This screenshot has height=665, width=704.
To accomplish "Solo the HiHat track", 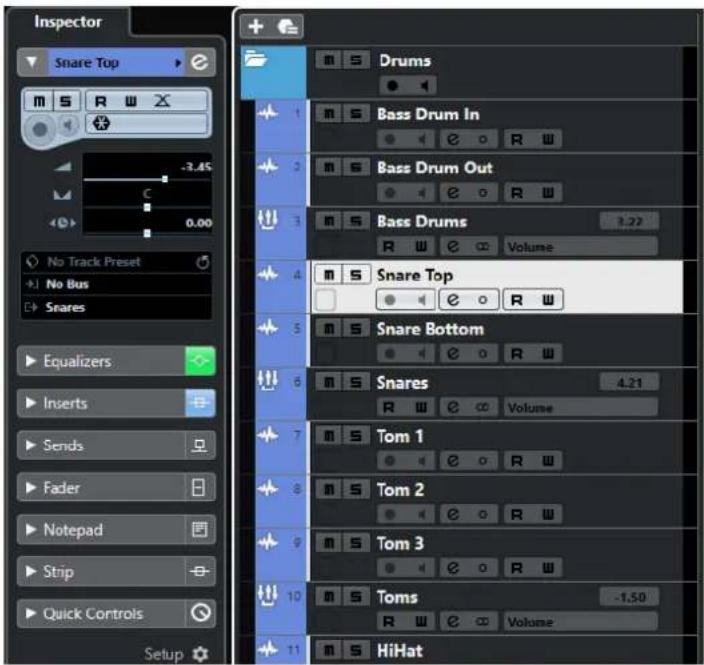I will coord(356,650).
